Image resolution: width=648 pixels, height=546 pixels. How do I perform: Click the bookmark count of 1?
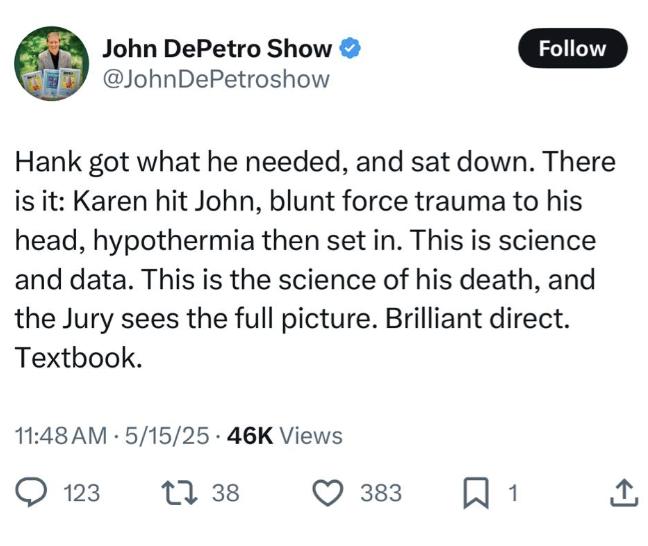[513, 492]
